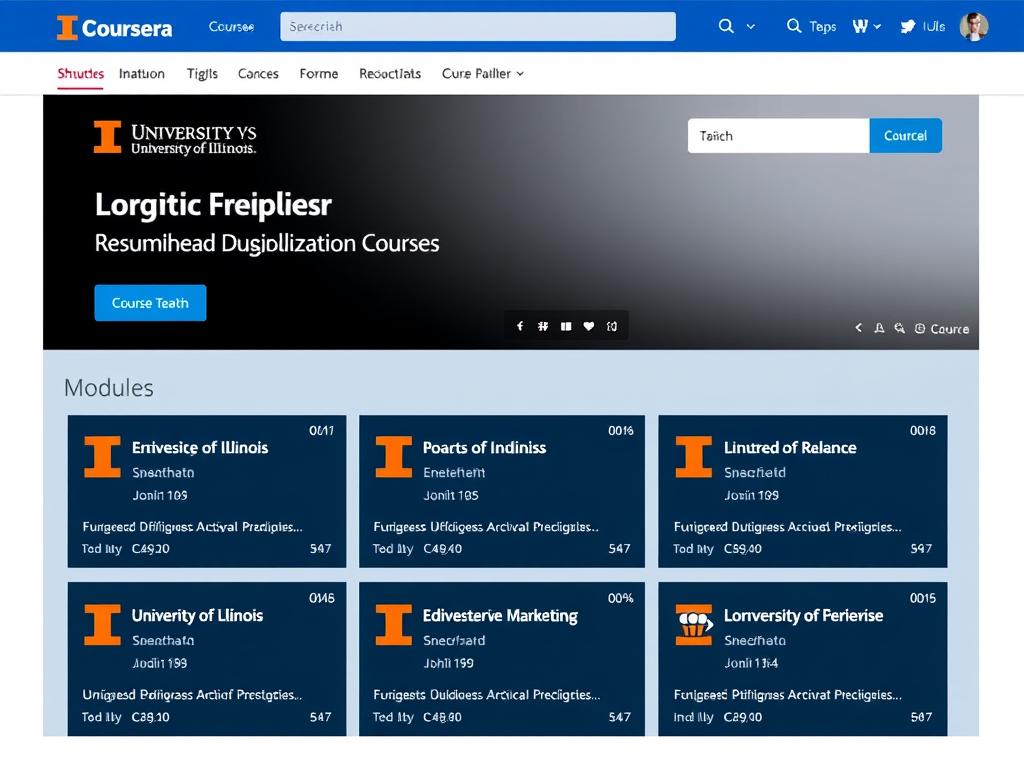Switch to the Reocťlats tab
The height and width of the screenshot is (768, 1024).
(390, 74)
